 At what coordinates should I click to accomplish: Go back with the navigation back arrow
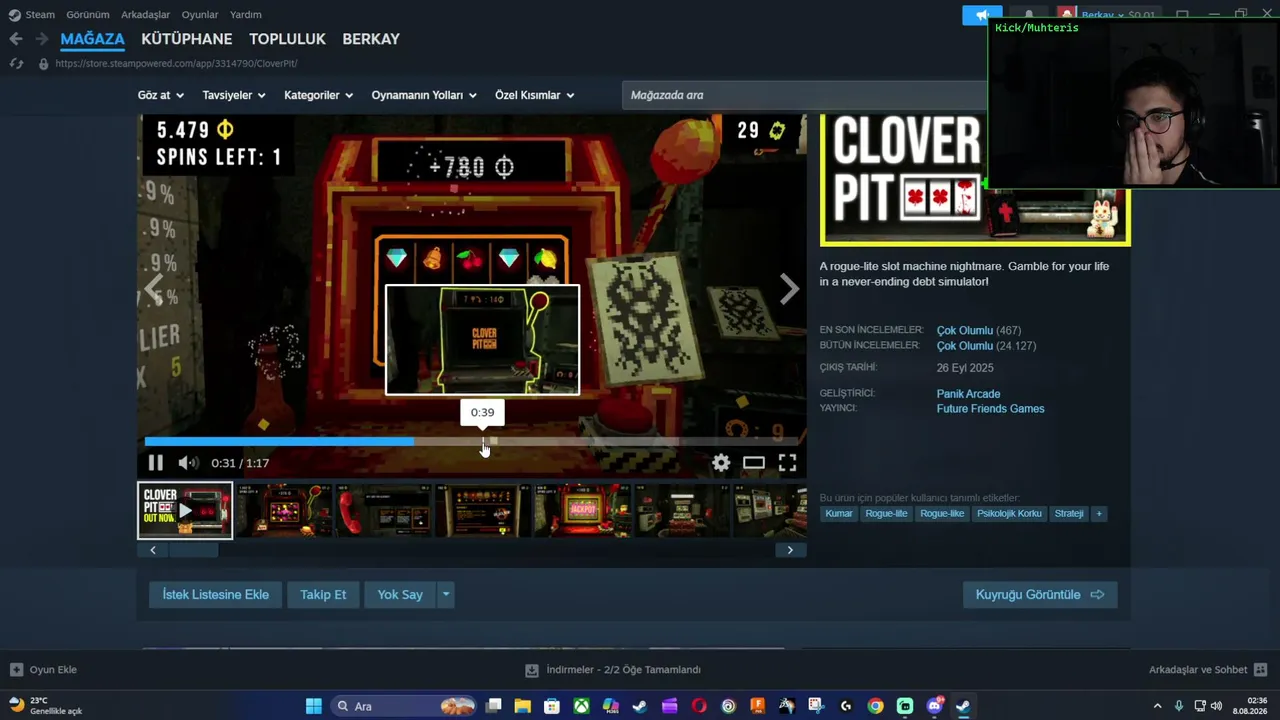click(16, 39)
